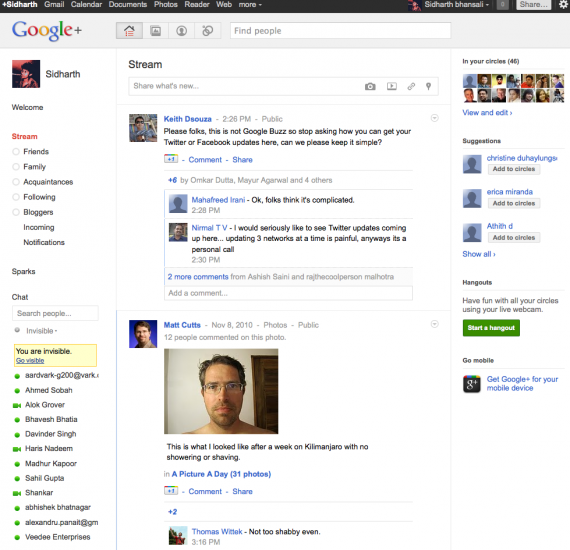
Task: Open Incoming in left sidebar
Action: coord(39,227)
